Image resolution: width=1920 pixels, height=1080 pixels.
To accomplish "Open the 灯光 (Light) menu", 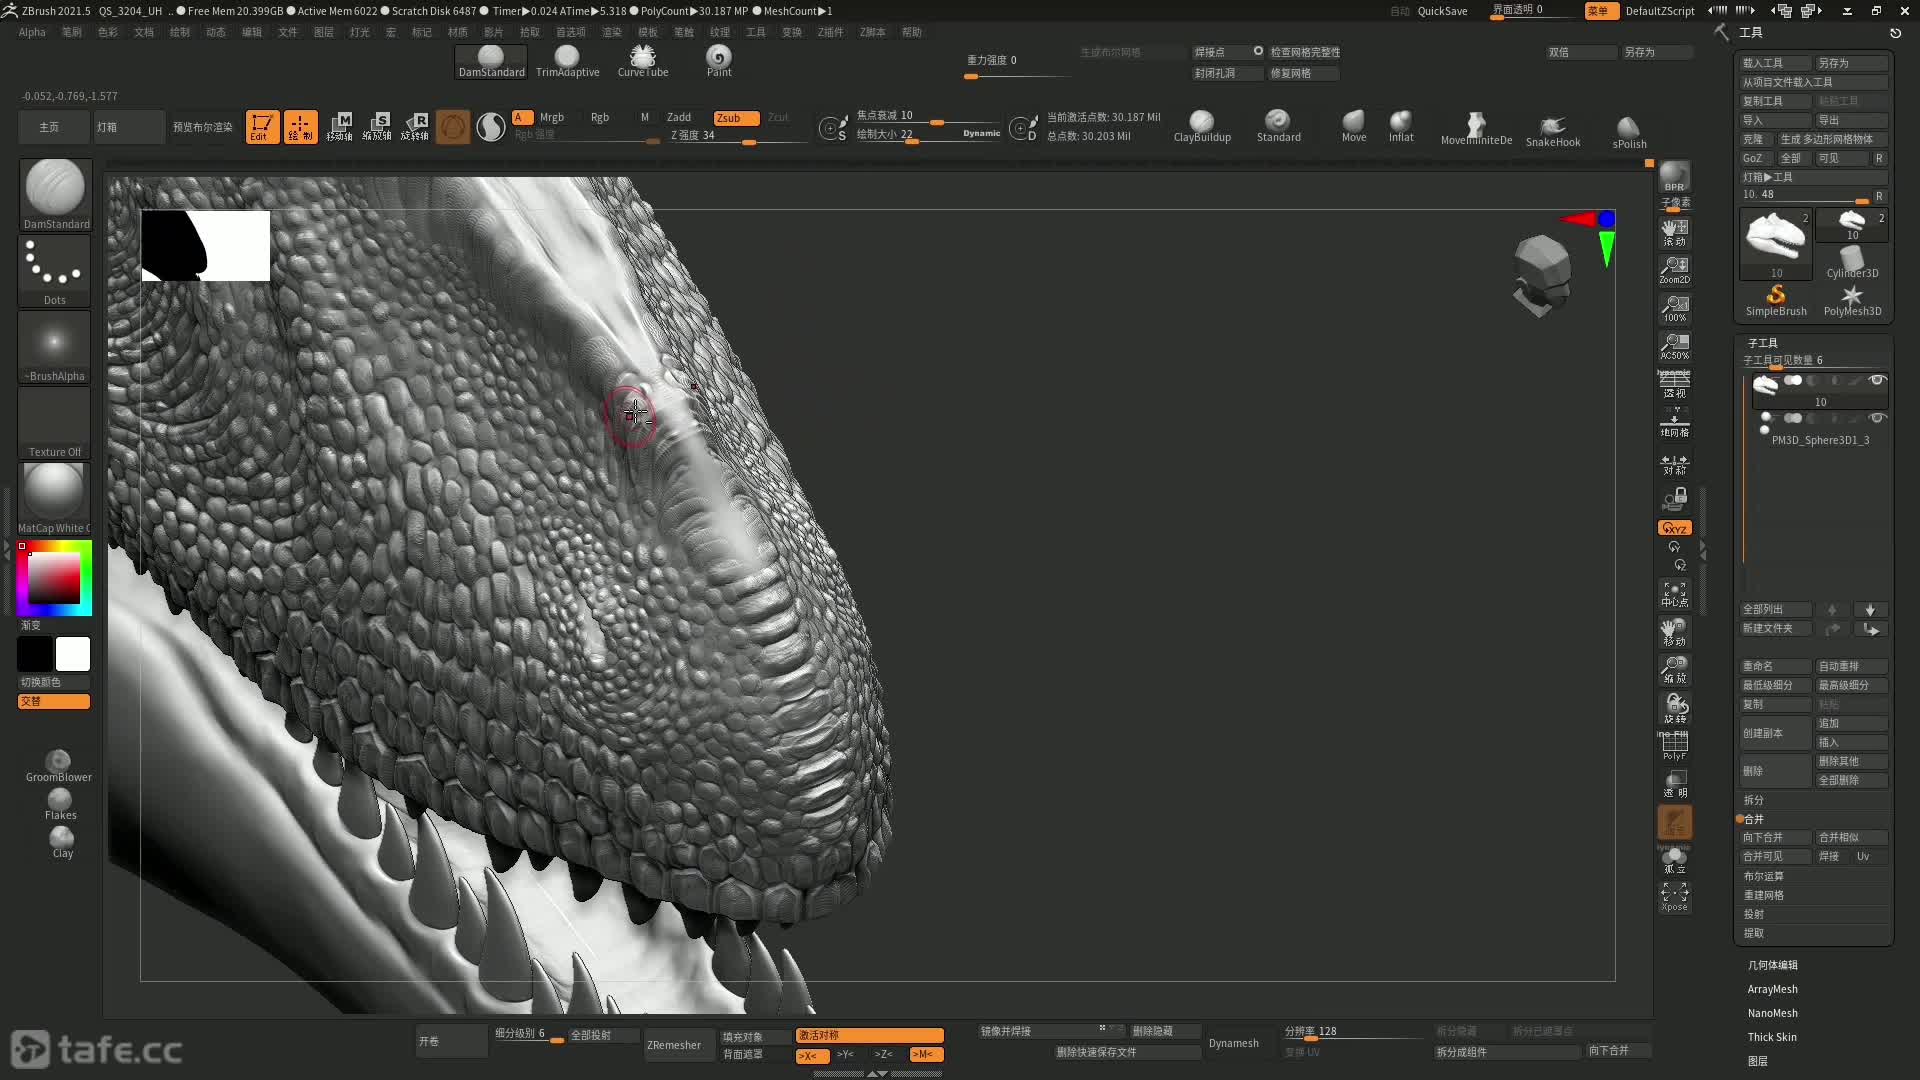I will click(359, 32).
